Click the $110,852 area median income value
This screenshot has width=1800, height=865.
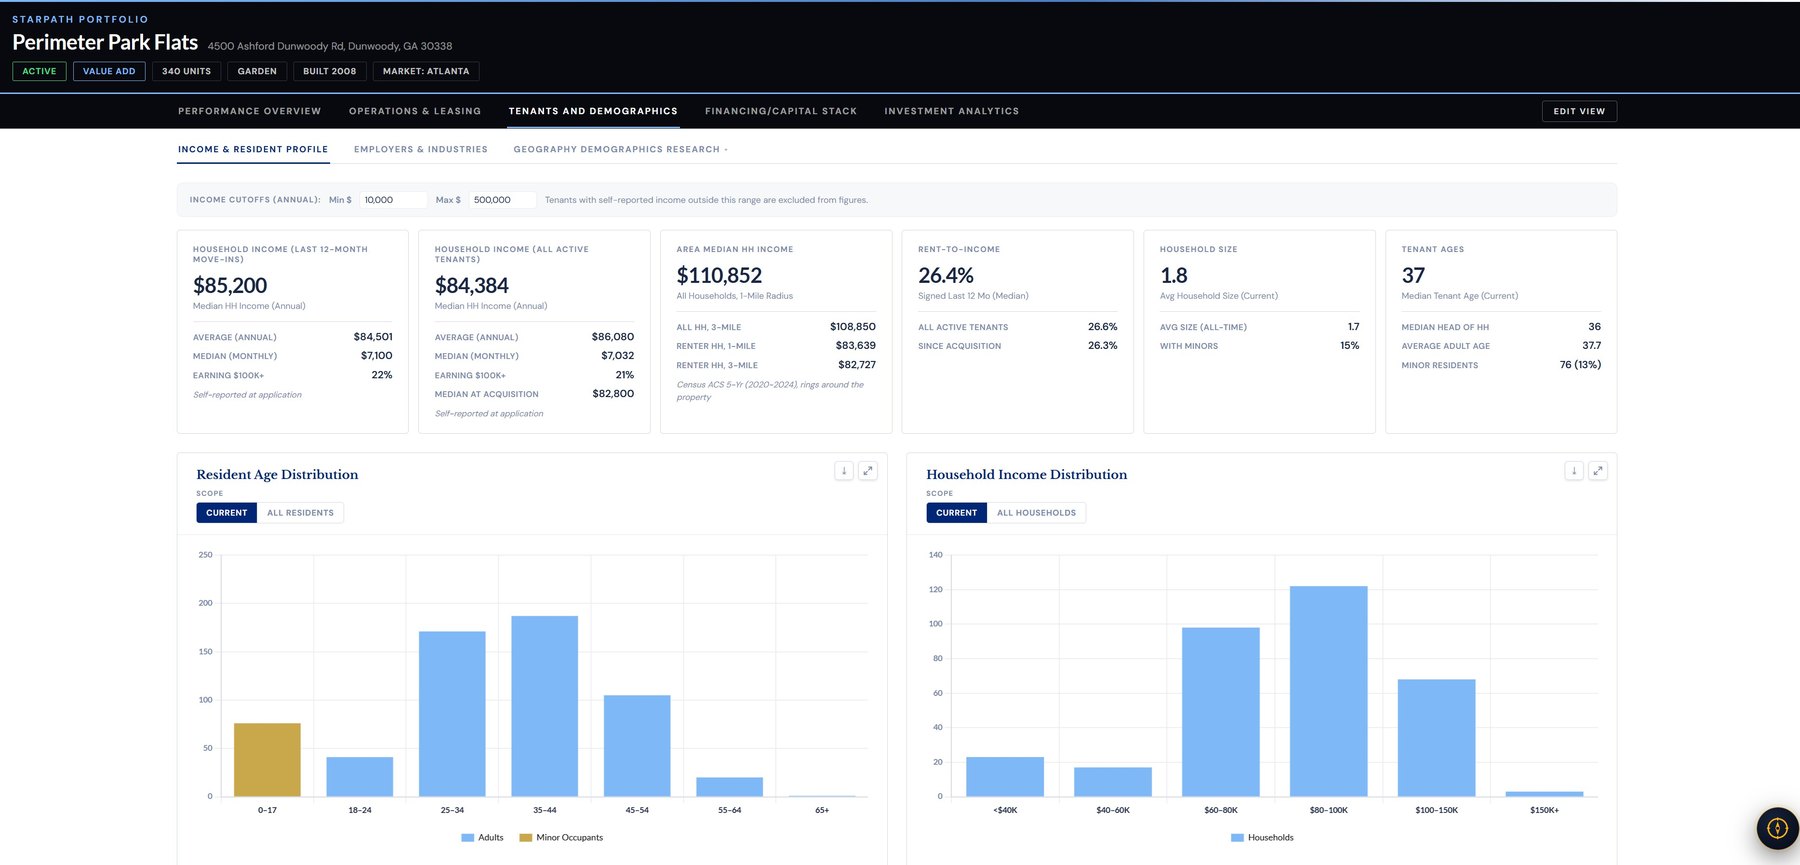click(719, 276)
